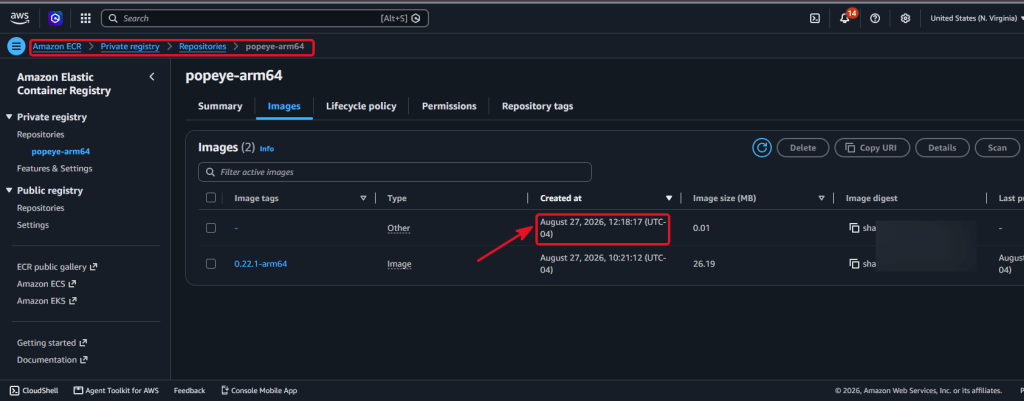This screenshot has width=1024, height=401.
Task: Click the 'Other' type cell
Action: click(398, 228)
